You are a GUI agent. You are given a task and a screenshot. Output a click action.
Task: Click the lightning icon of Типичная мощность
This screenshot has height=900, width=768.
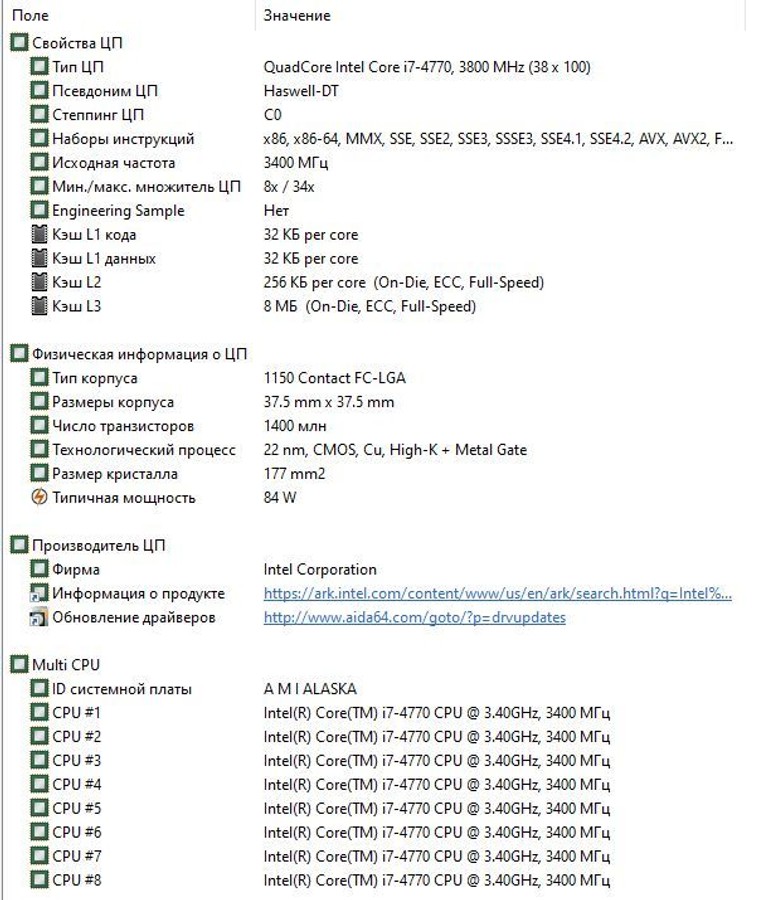[x=39, y=497]
